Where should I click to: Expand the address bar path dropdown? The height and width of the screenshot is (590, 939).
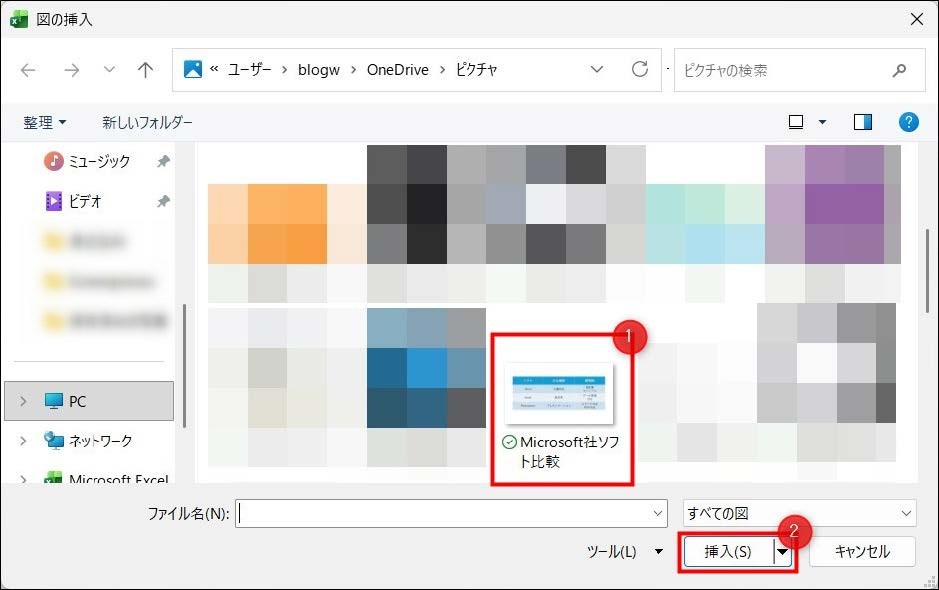point(597,70)
